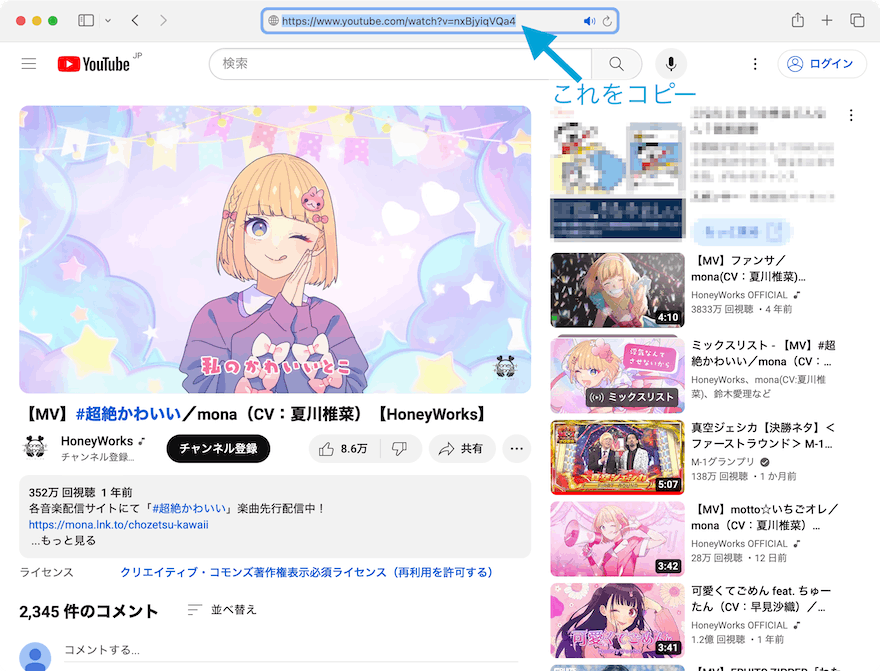Viewport: 880px width, 671px height.
Task: Open the ad's three-dot options menu
Action: tap(851, 115)
